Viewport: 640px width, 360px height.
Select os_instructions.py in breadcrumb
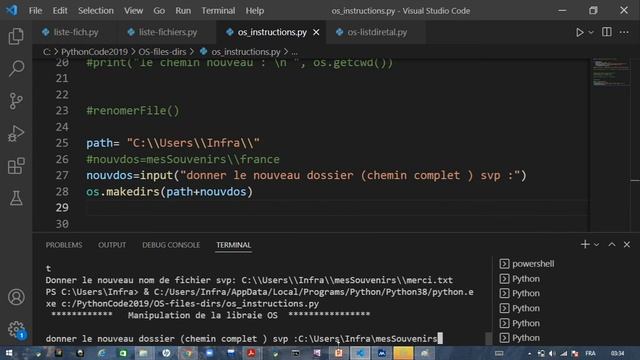[x=246, y=52]
